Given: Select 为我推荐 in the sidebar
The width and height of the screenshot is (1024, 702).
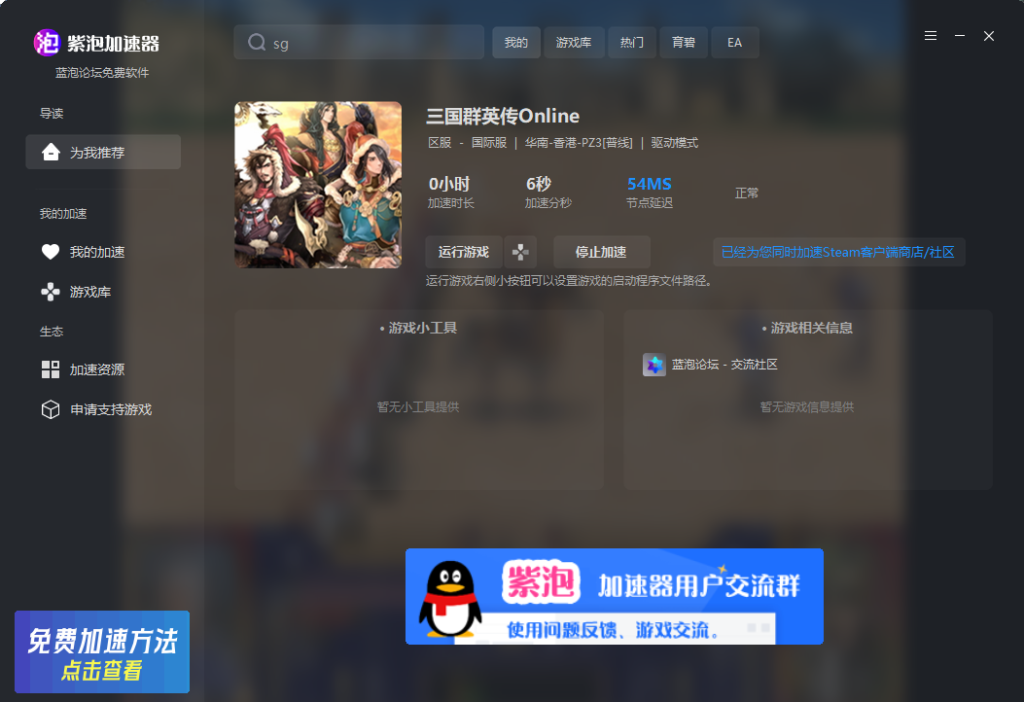Looking at the screenshot, I should coord(103,152).
